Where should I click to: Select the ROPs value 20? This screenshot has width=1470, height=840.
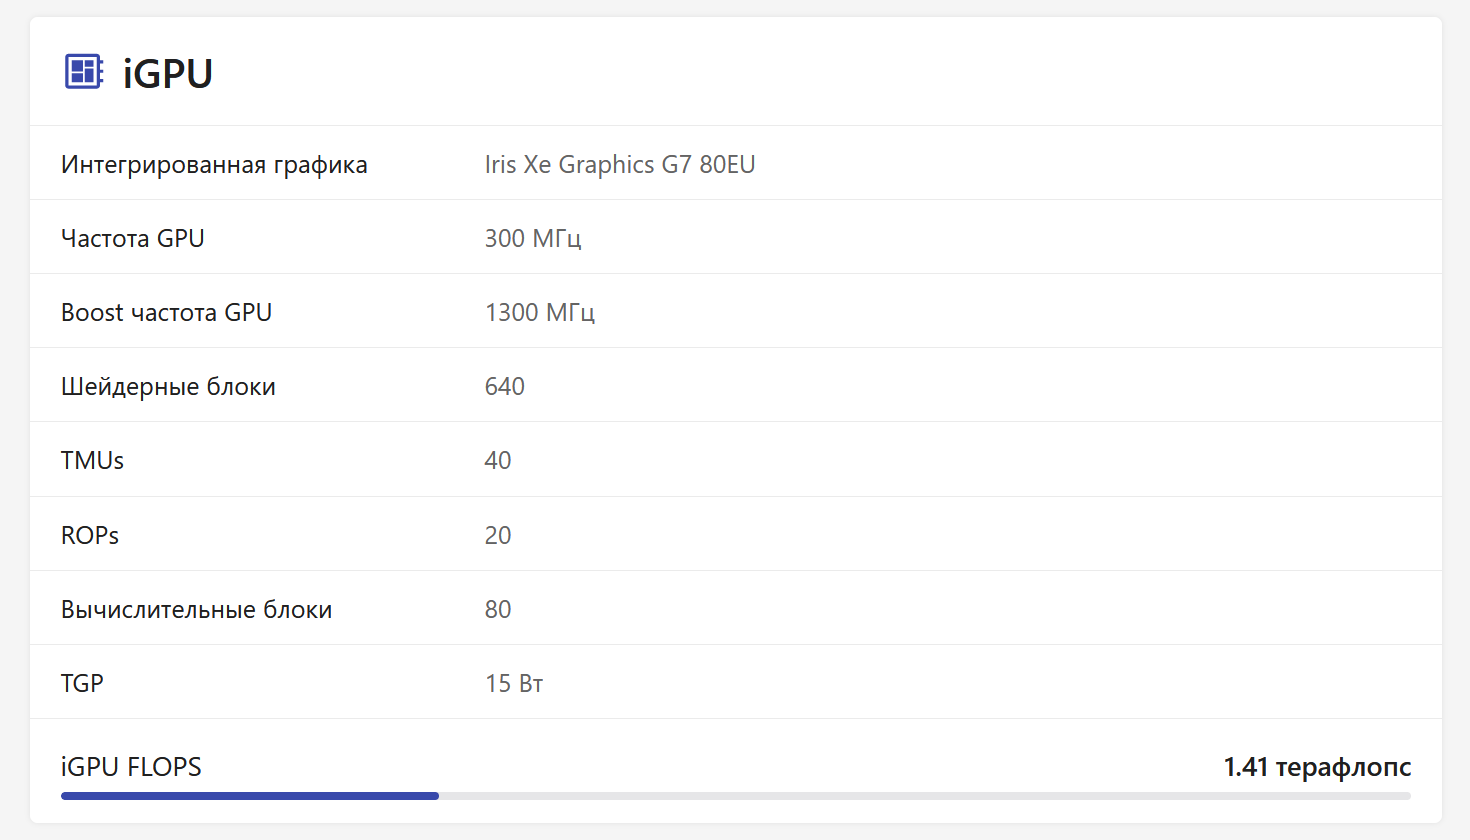498,536
